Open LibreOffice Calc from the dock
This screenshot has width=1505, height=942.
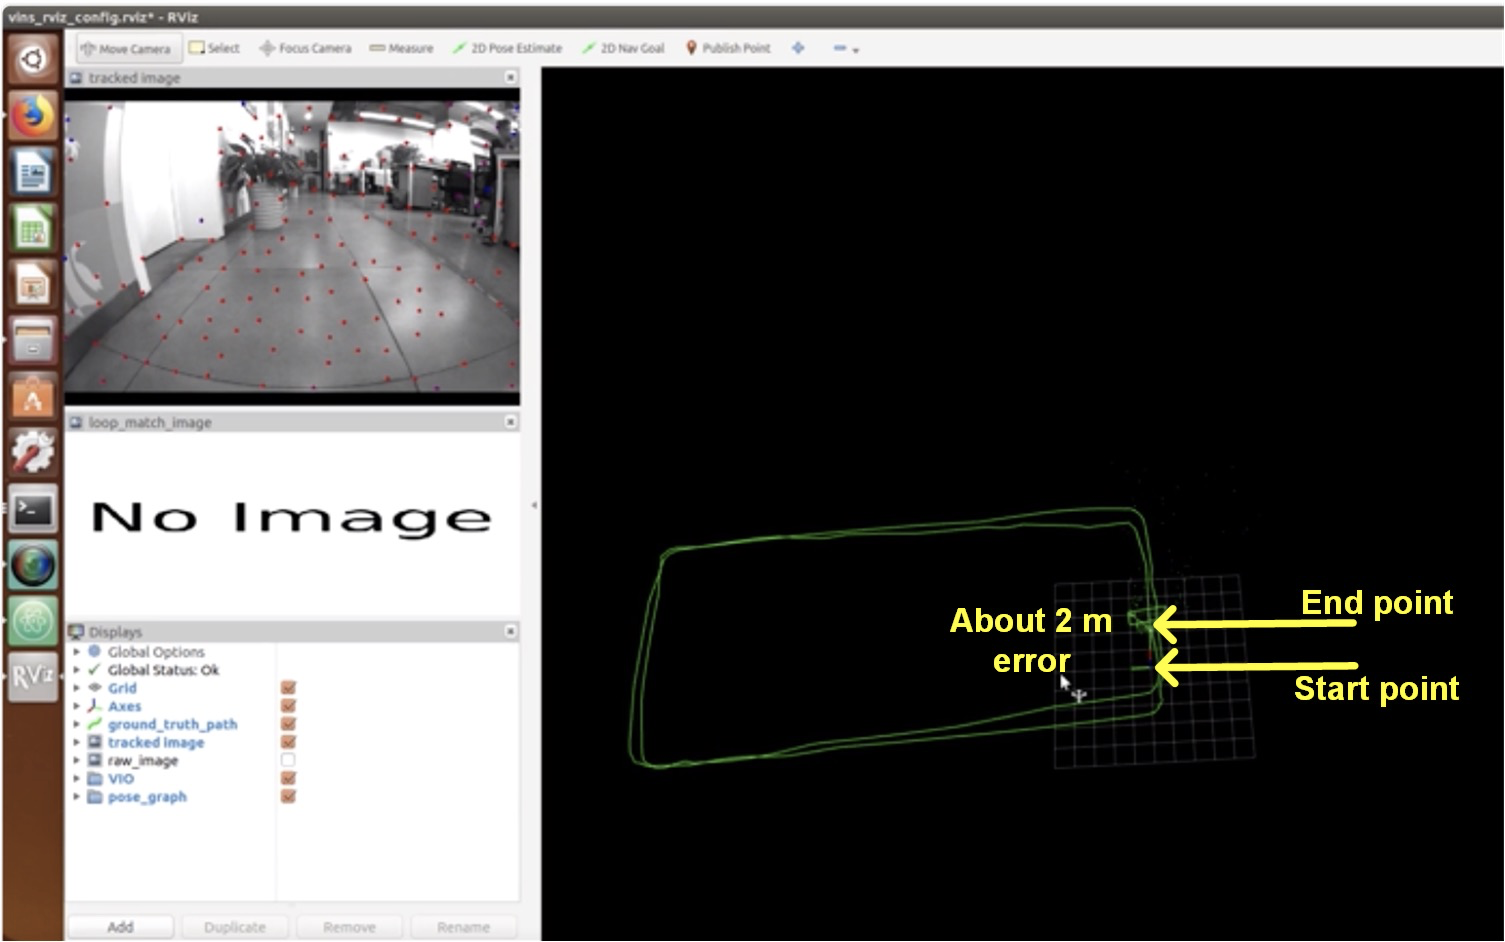[33, 229]
